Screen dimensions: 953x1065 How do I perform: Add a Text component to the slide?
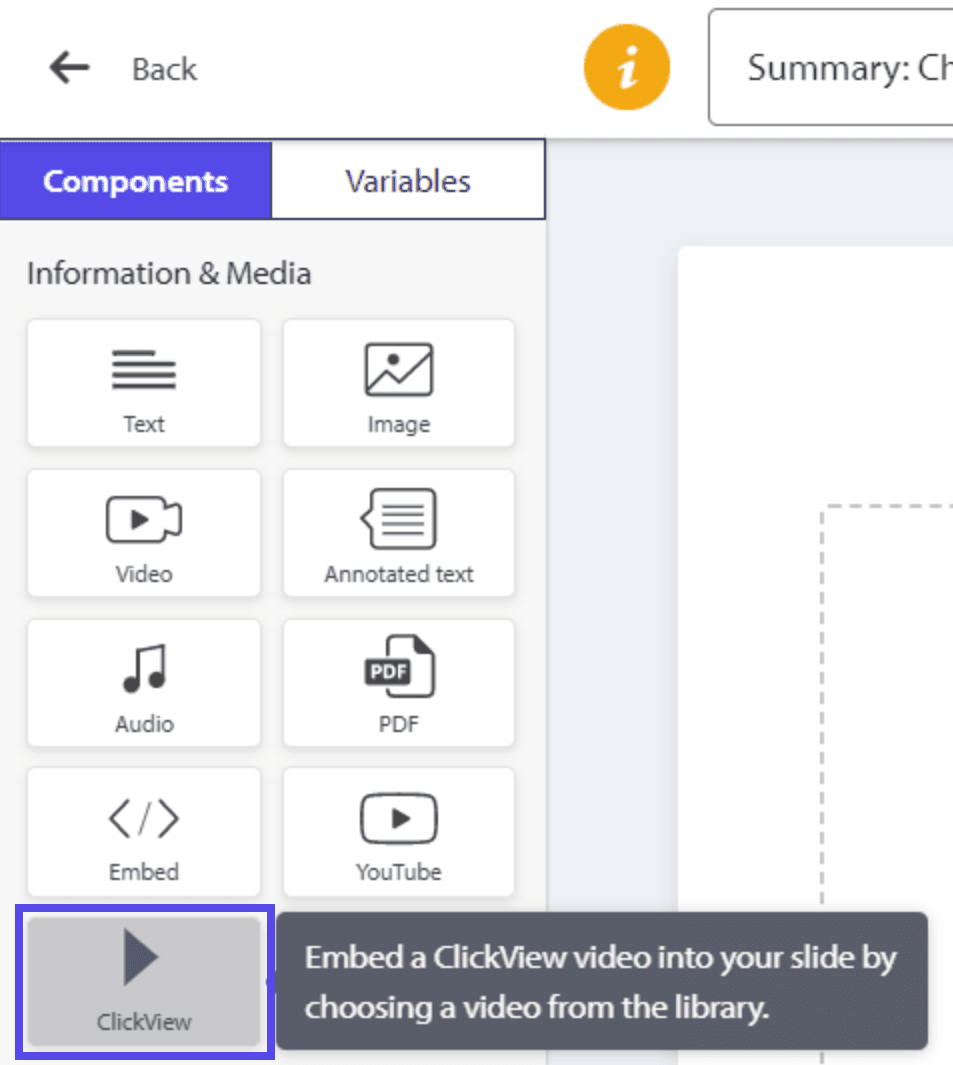143,383
